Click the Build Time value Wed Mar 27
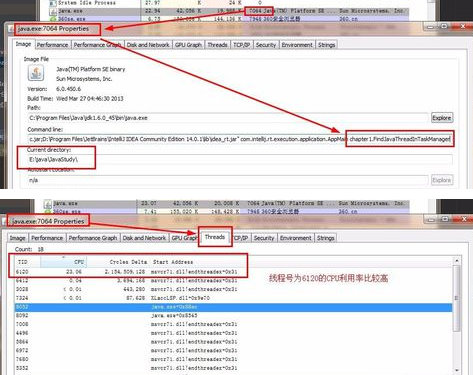The image size is (473, 375). tap(90, 99)
